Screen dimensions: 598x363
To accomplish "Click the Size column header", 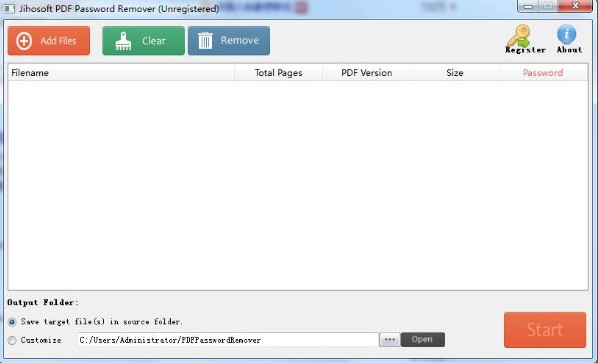I will pos(455,72).
